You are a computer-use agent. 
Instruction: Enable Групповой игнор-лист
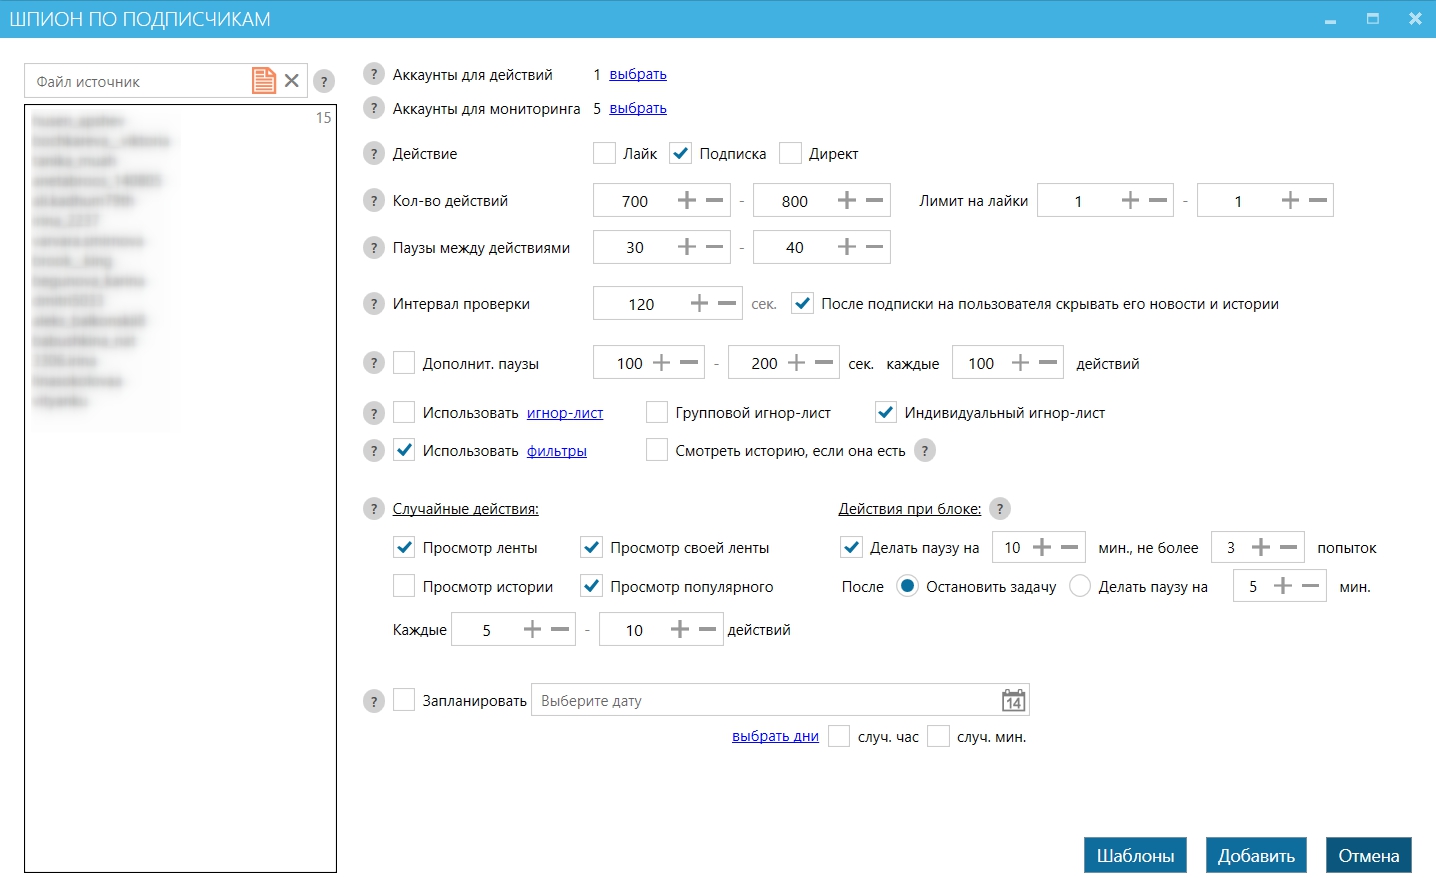click(x=657, y=412)
